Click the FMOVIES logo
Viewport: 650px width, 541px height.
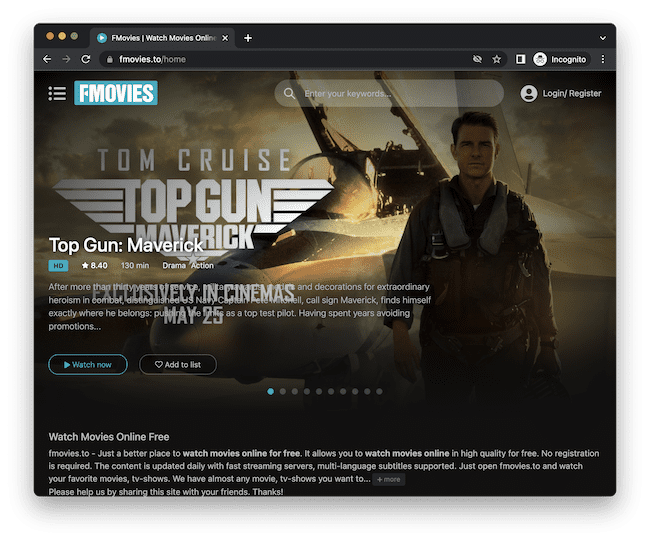click(116, 93)
